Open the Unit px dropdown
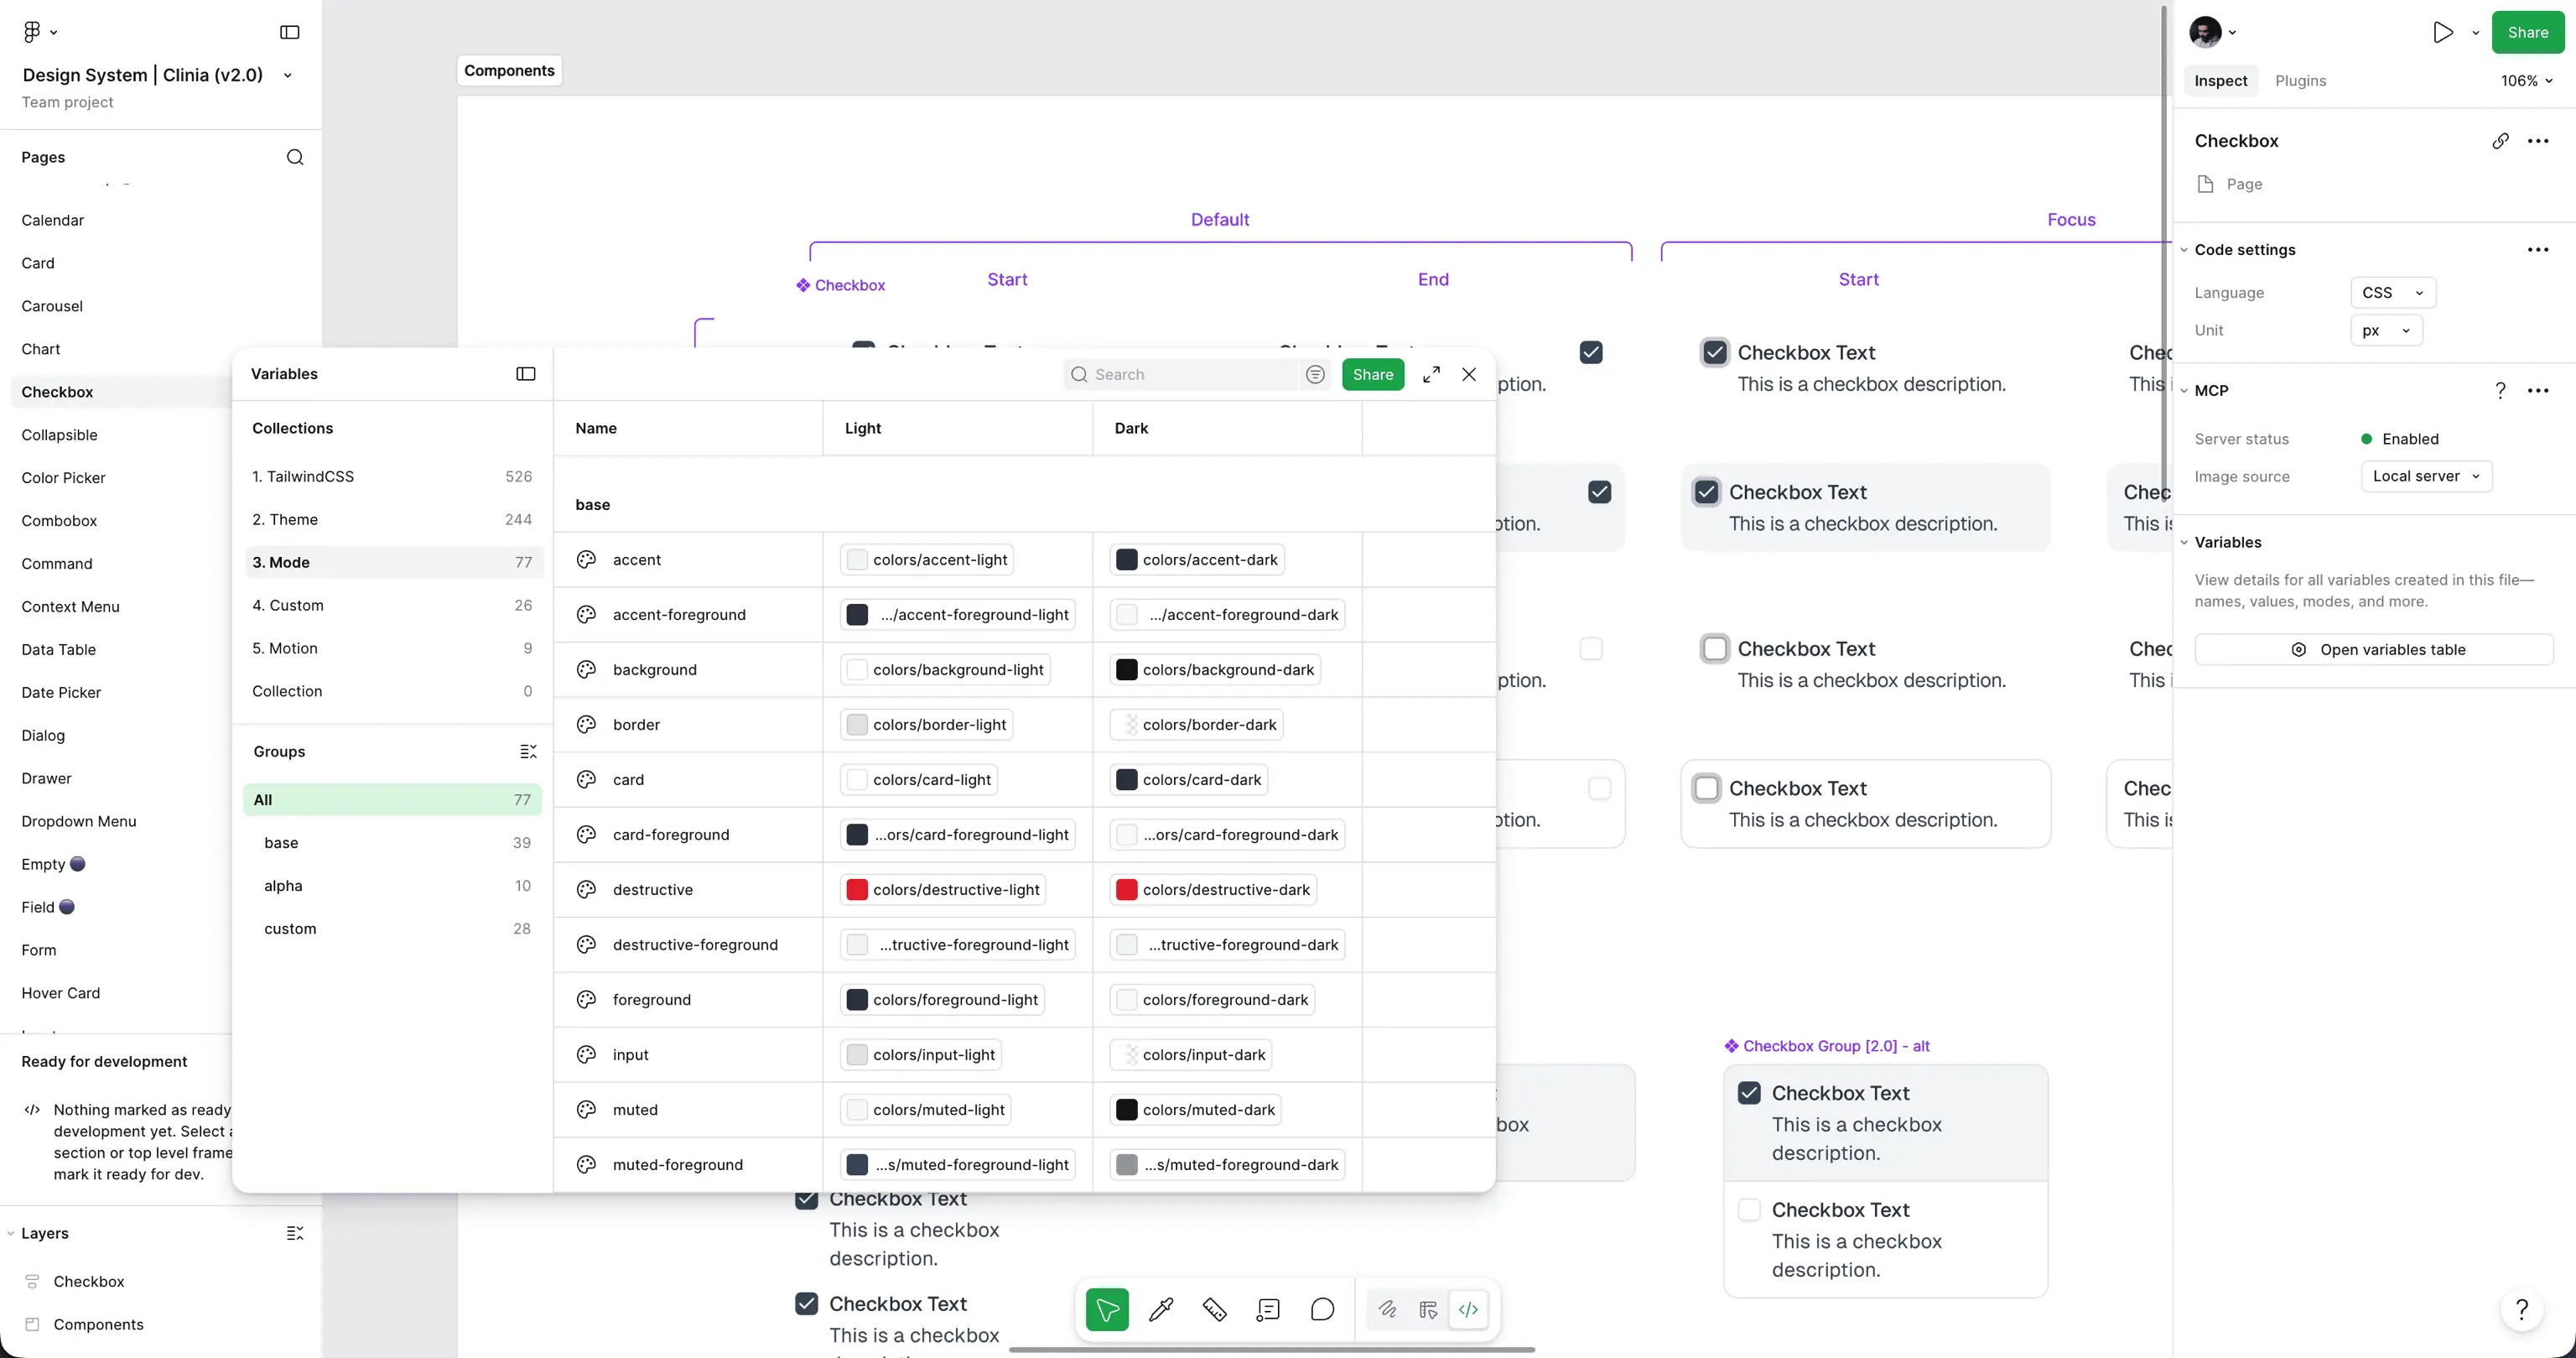Screen dimensions: 2576x1358 [2386, 331]
